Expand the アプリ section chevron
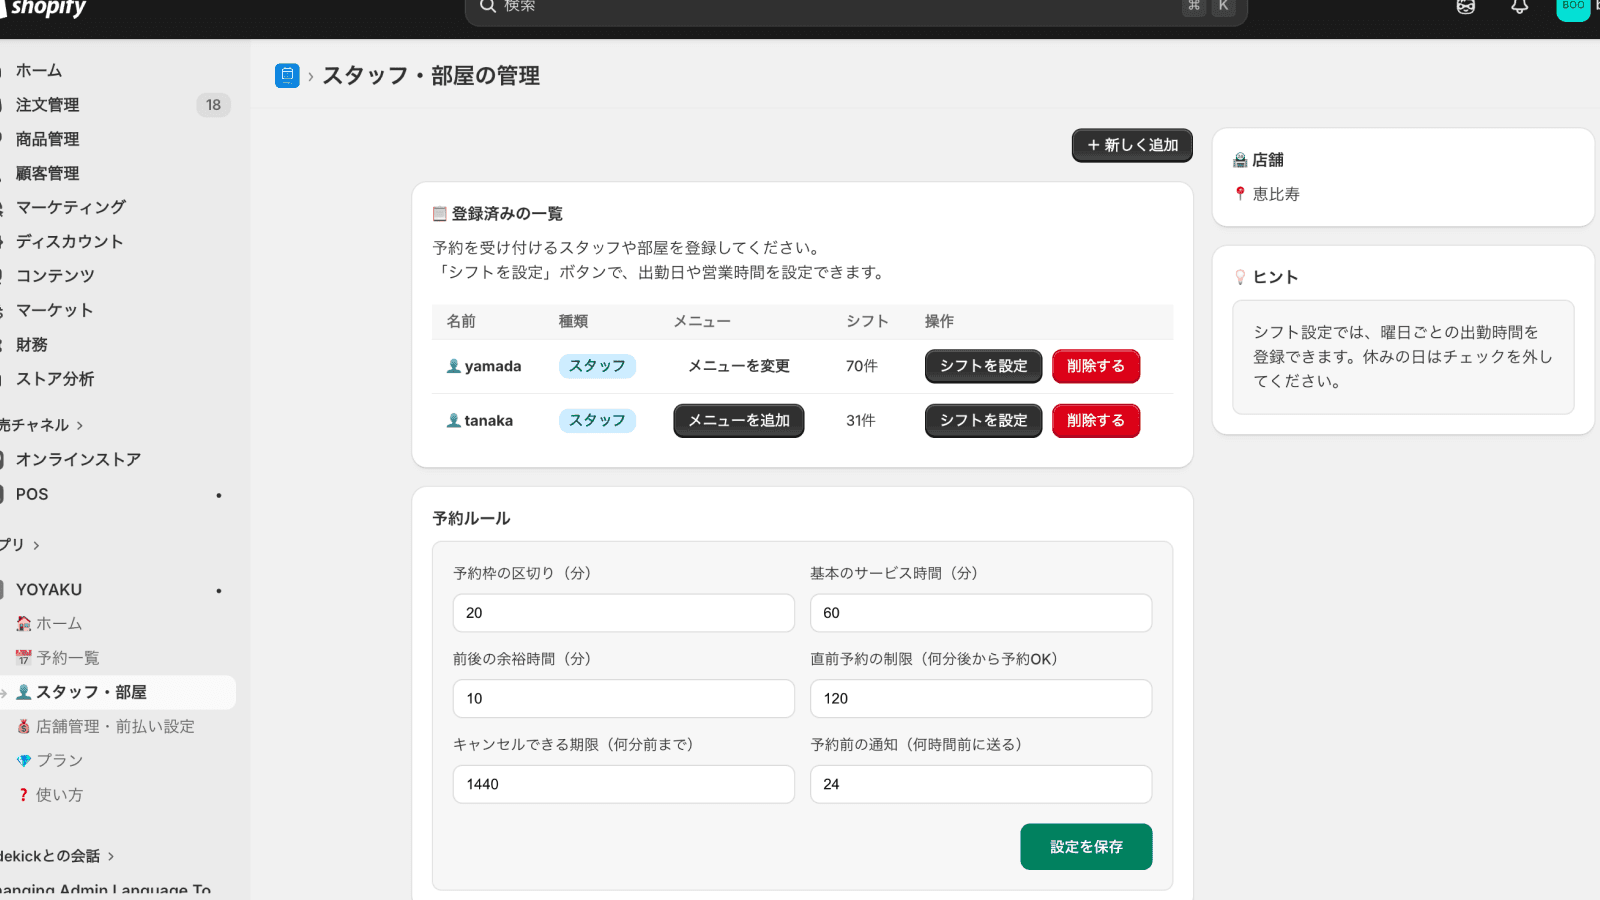 click(37, 545)
